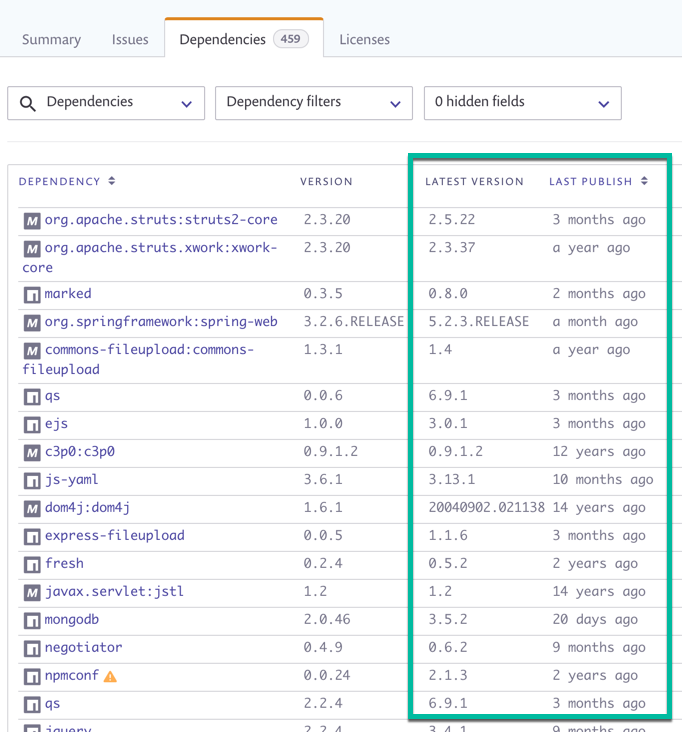Open the javax.servlet:jstl dependency link
This screenshot has height=732, width=682.
coord(114,591)
